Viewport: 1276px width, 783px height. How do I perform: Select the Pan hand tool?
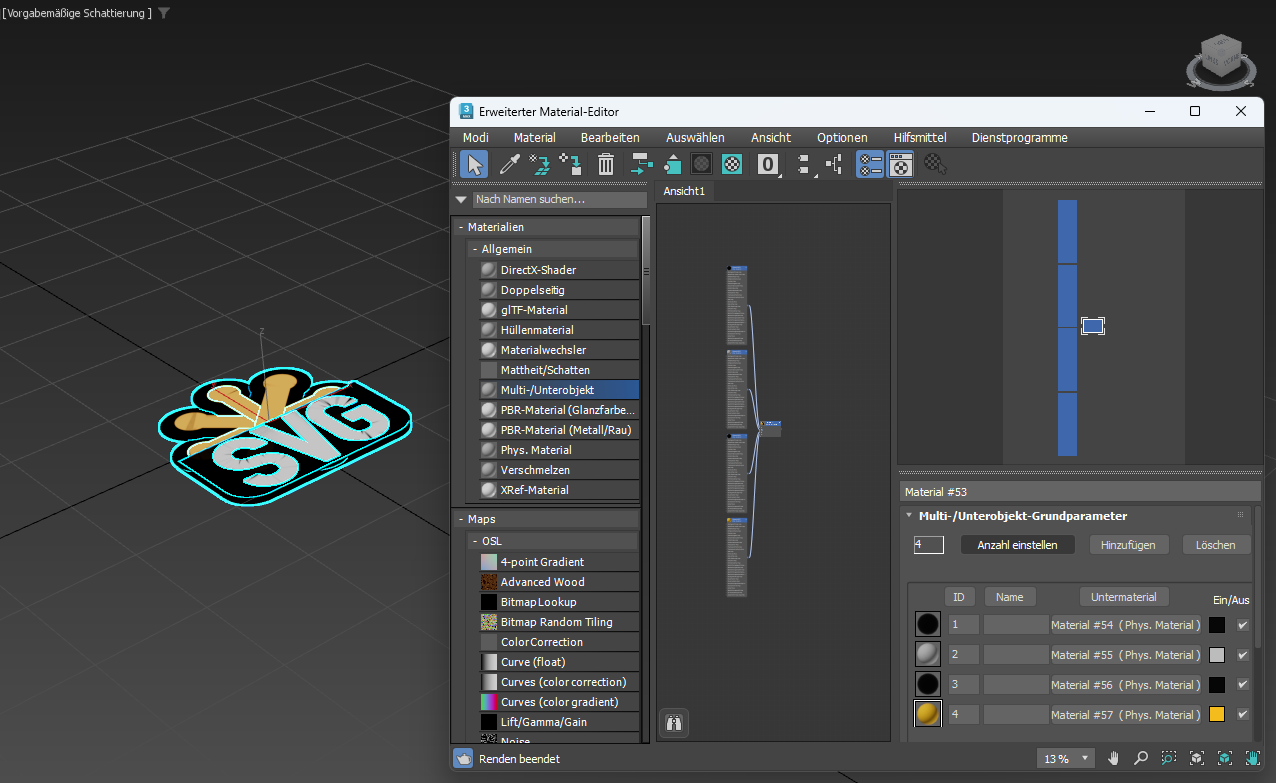[1113, 759]
